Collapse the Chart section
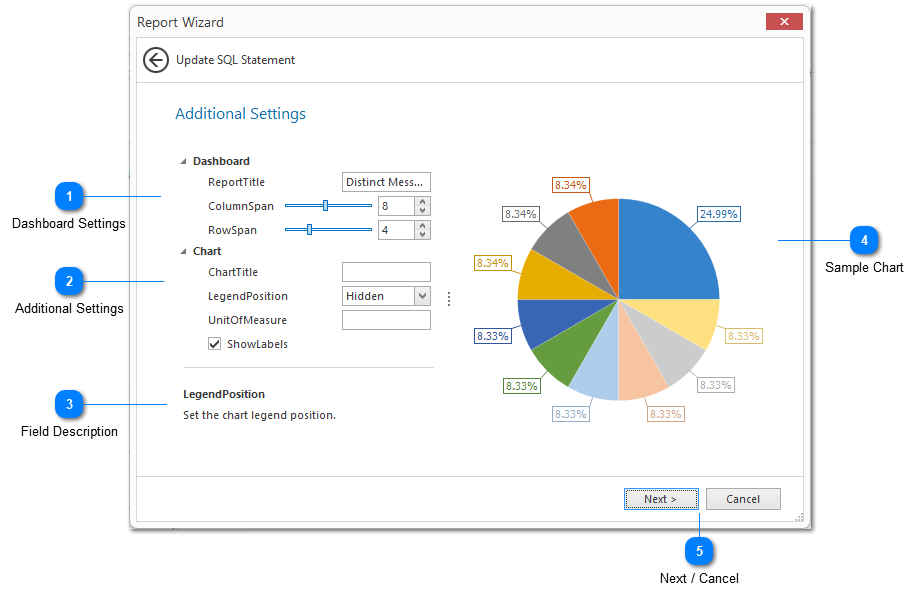This screenshot has height=602, width=920. pos(183,251)
